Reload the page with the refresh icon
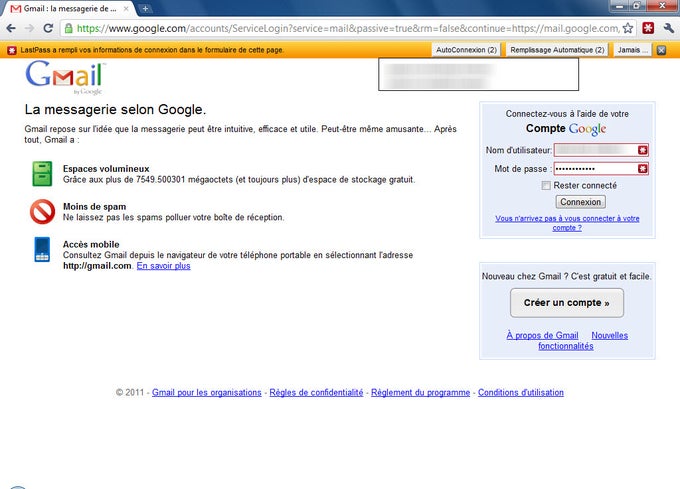The width and height of the screenshot is (680, 489). [48, 29]
